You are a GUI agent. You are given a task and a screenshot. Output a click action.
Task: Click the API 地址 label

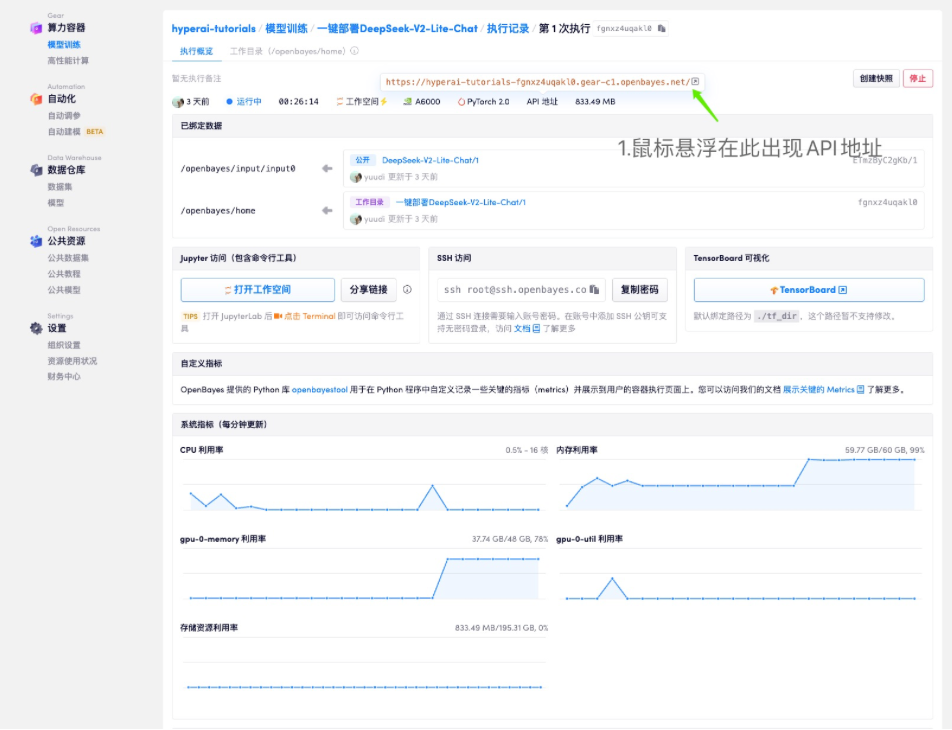click(542, 101)
